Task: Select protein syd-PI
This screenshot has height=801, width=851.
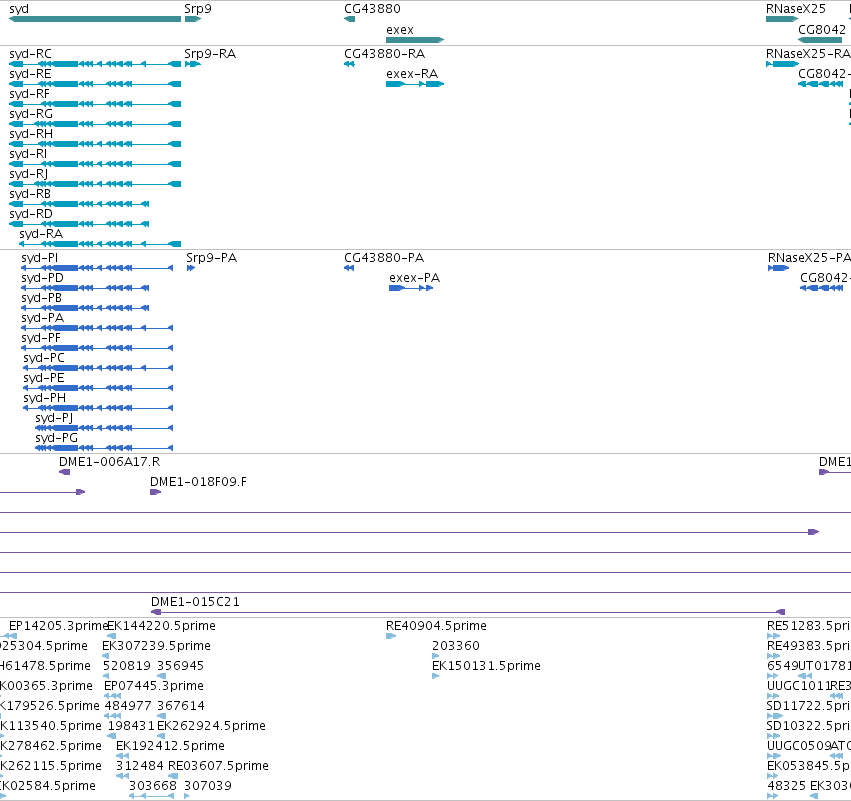Action: (x=97, y=268)
